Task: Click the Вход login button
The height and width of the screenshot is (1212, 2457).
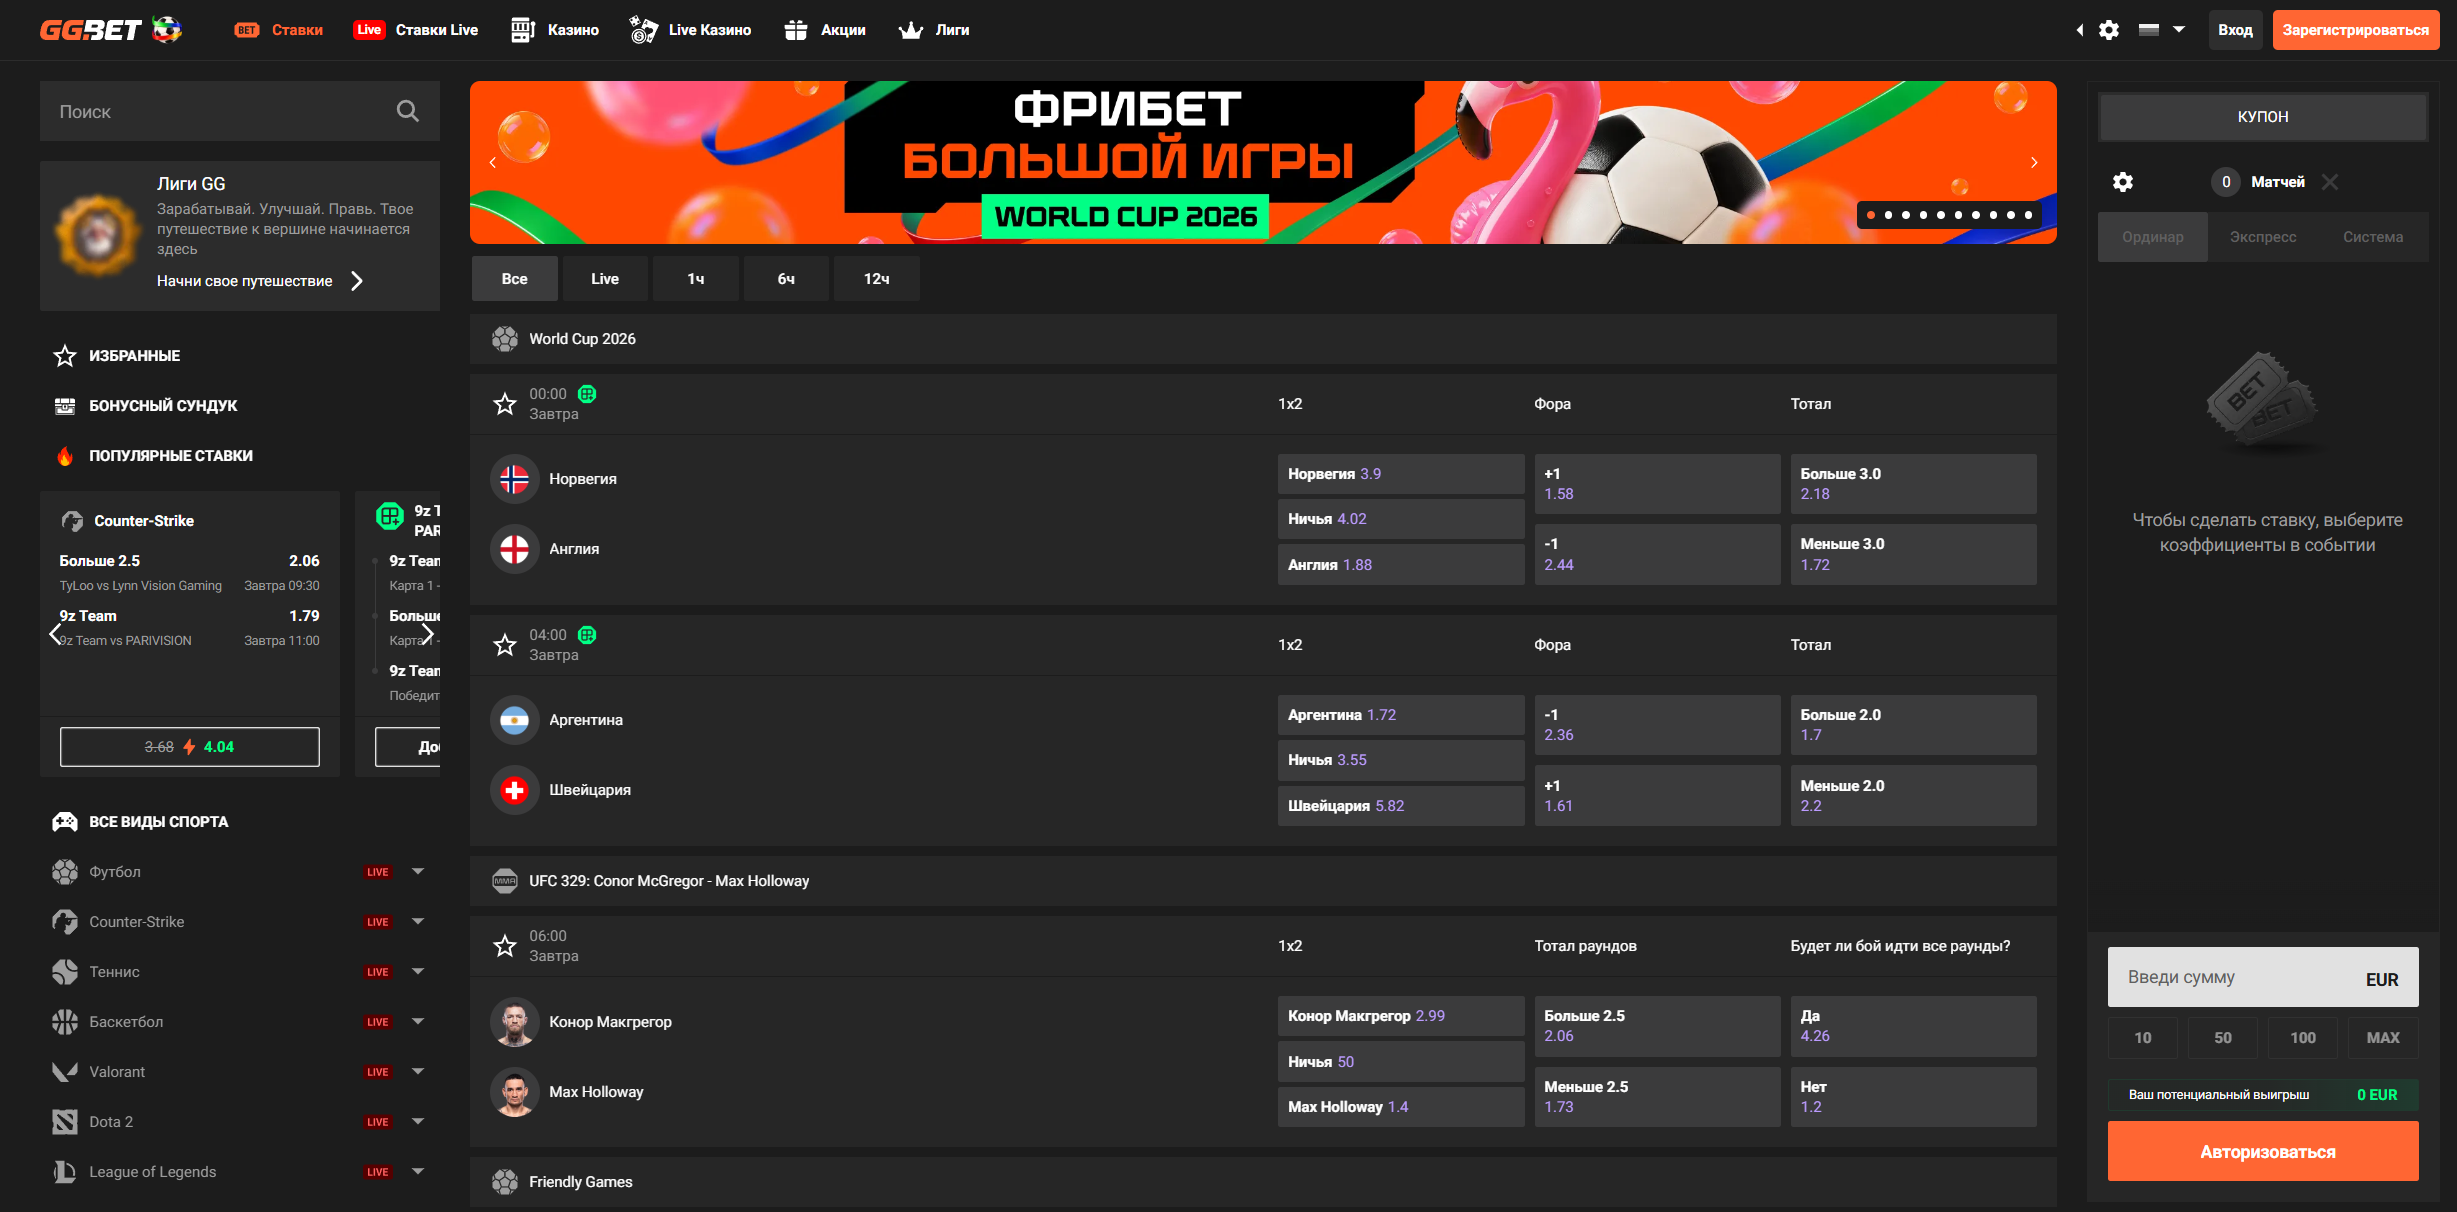Action: point(2235,30)
